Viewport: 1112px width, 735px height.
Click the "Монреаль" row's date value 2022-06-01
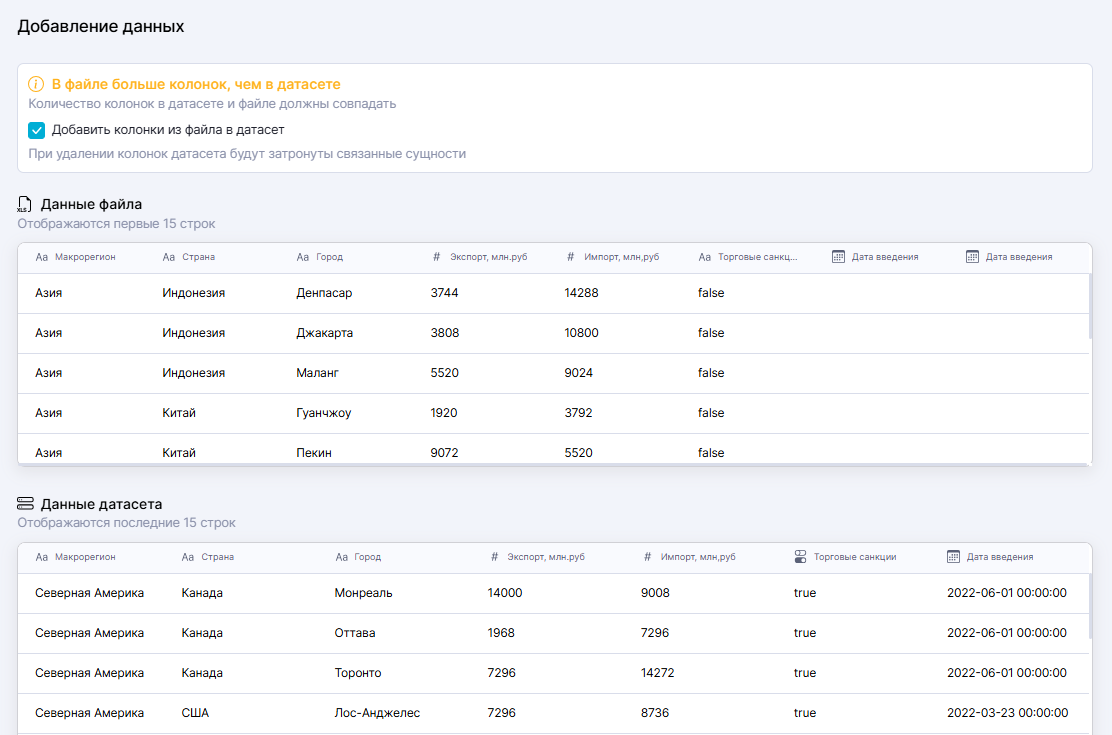(x=1006, y=593)
